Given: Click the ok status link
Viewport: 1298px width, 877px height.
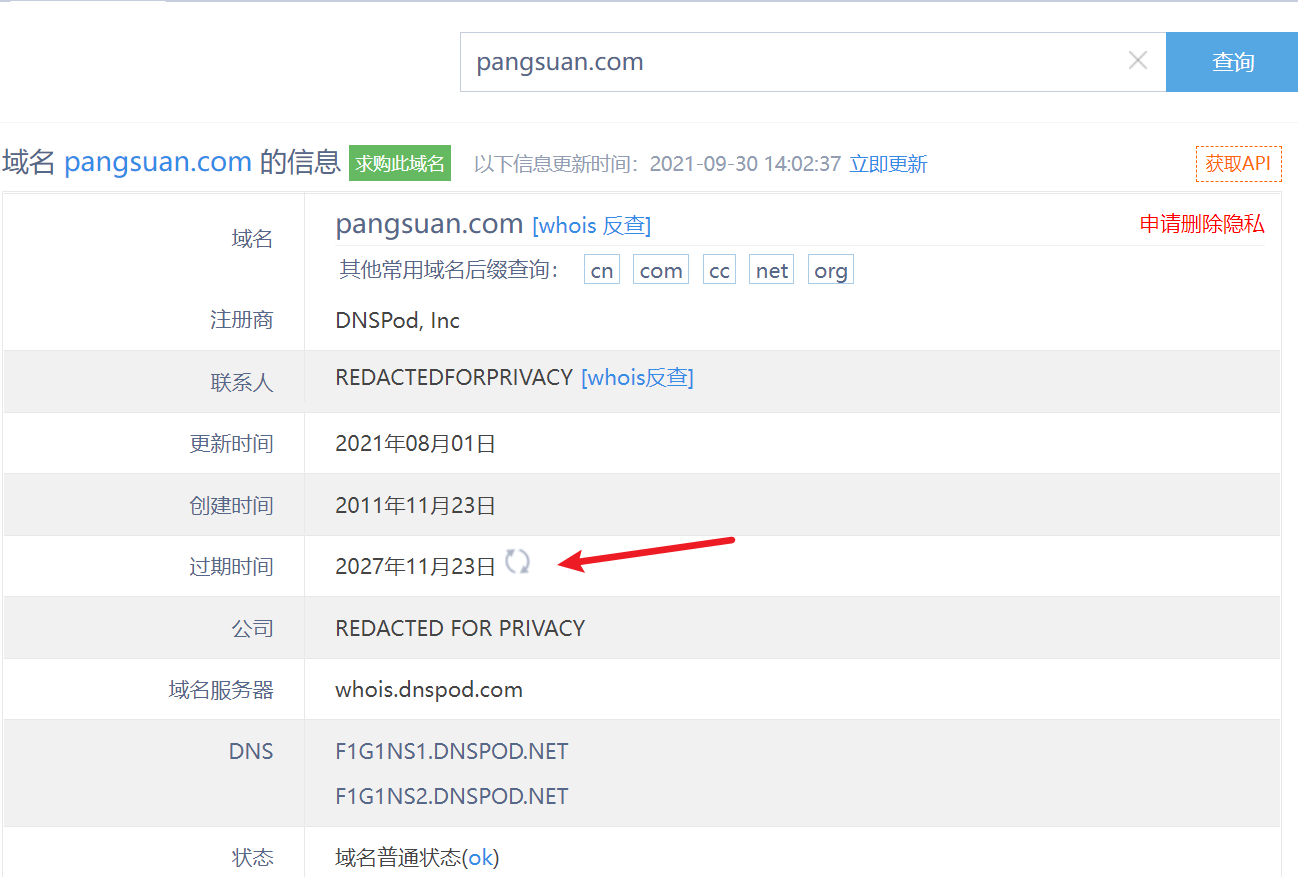Looking at the screenshot, I should (481, 857).
